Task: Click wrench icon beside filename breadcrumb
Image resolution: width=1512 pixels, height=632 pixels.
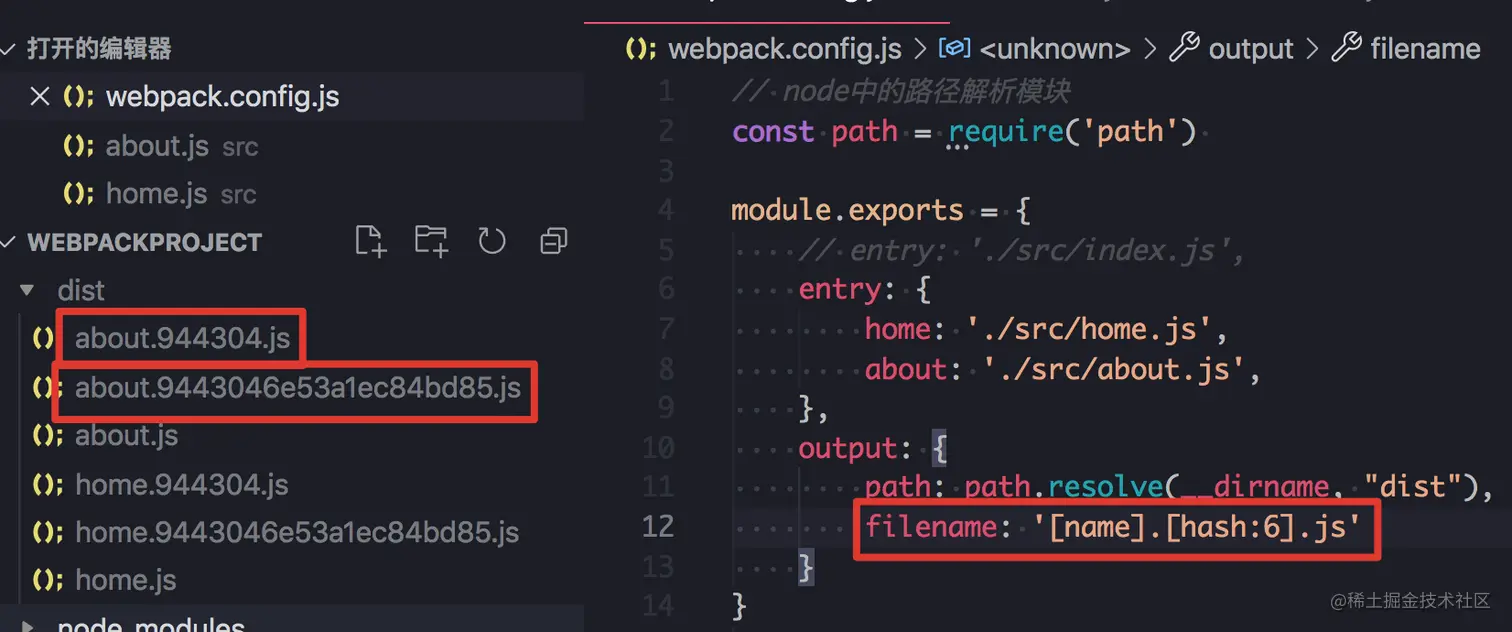Action: pos(1346,47)
